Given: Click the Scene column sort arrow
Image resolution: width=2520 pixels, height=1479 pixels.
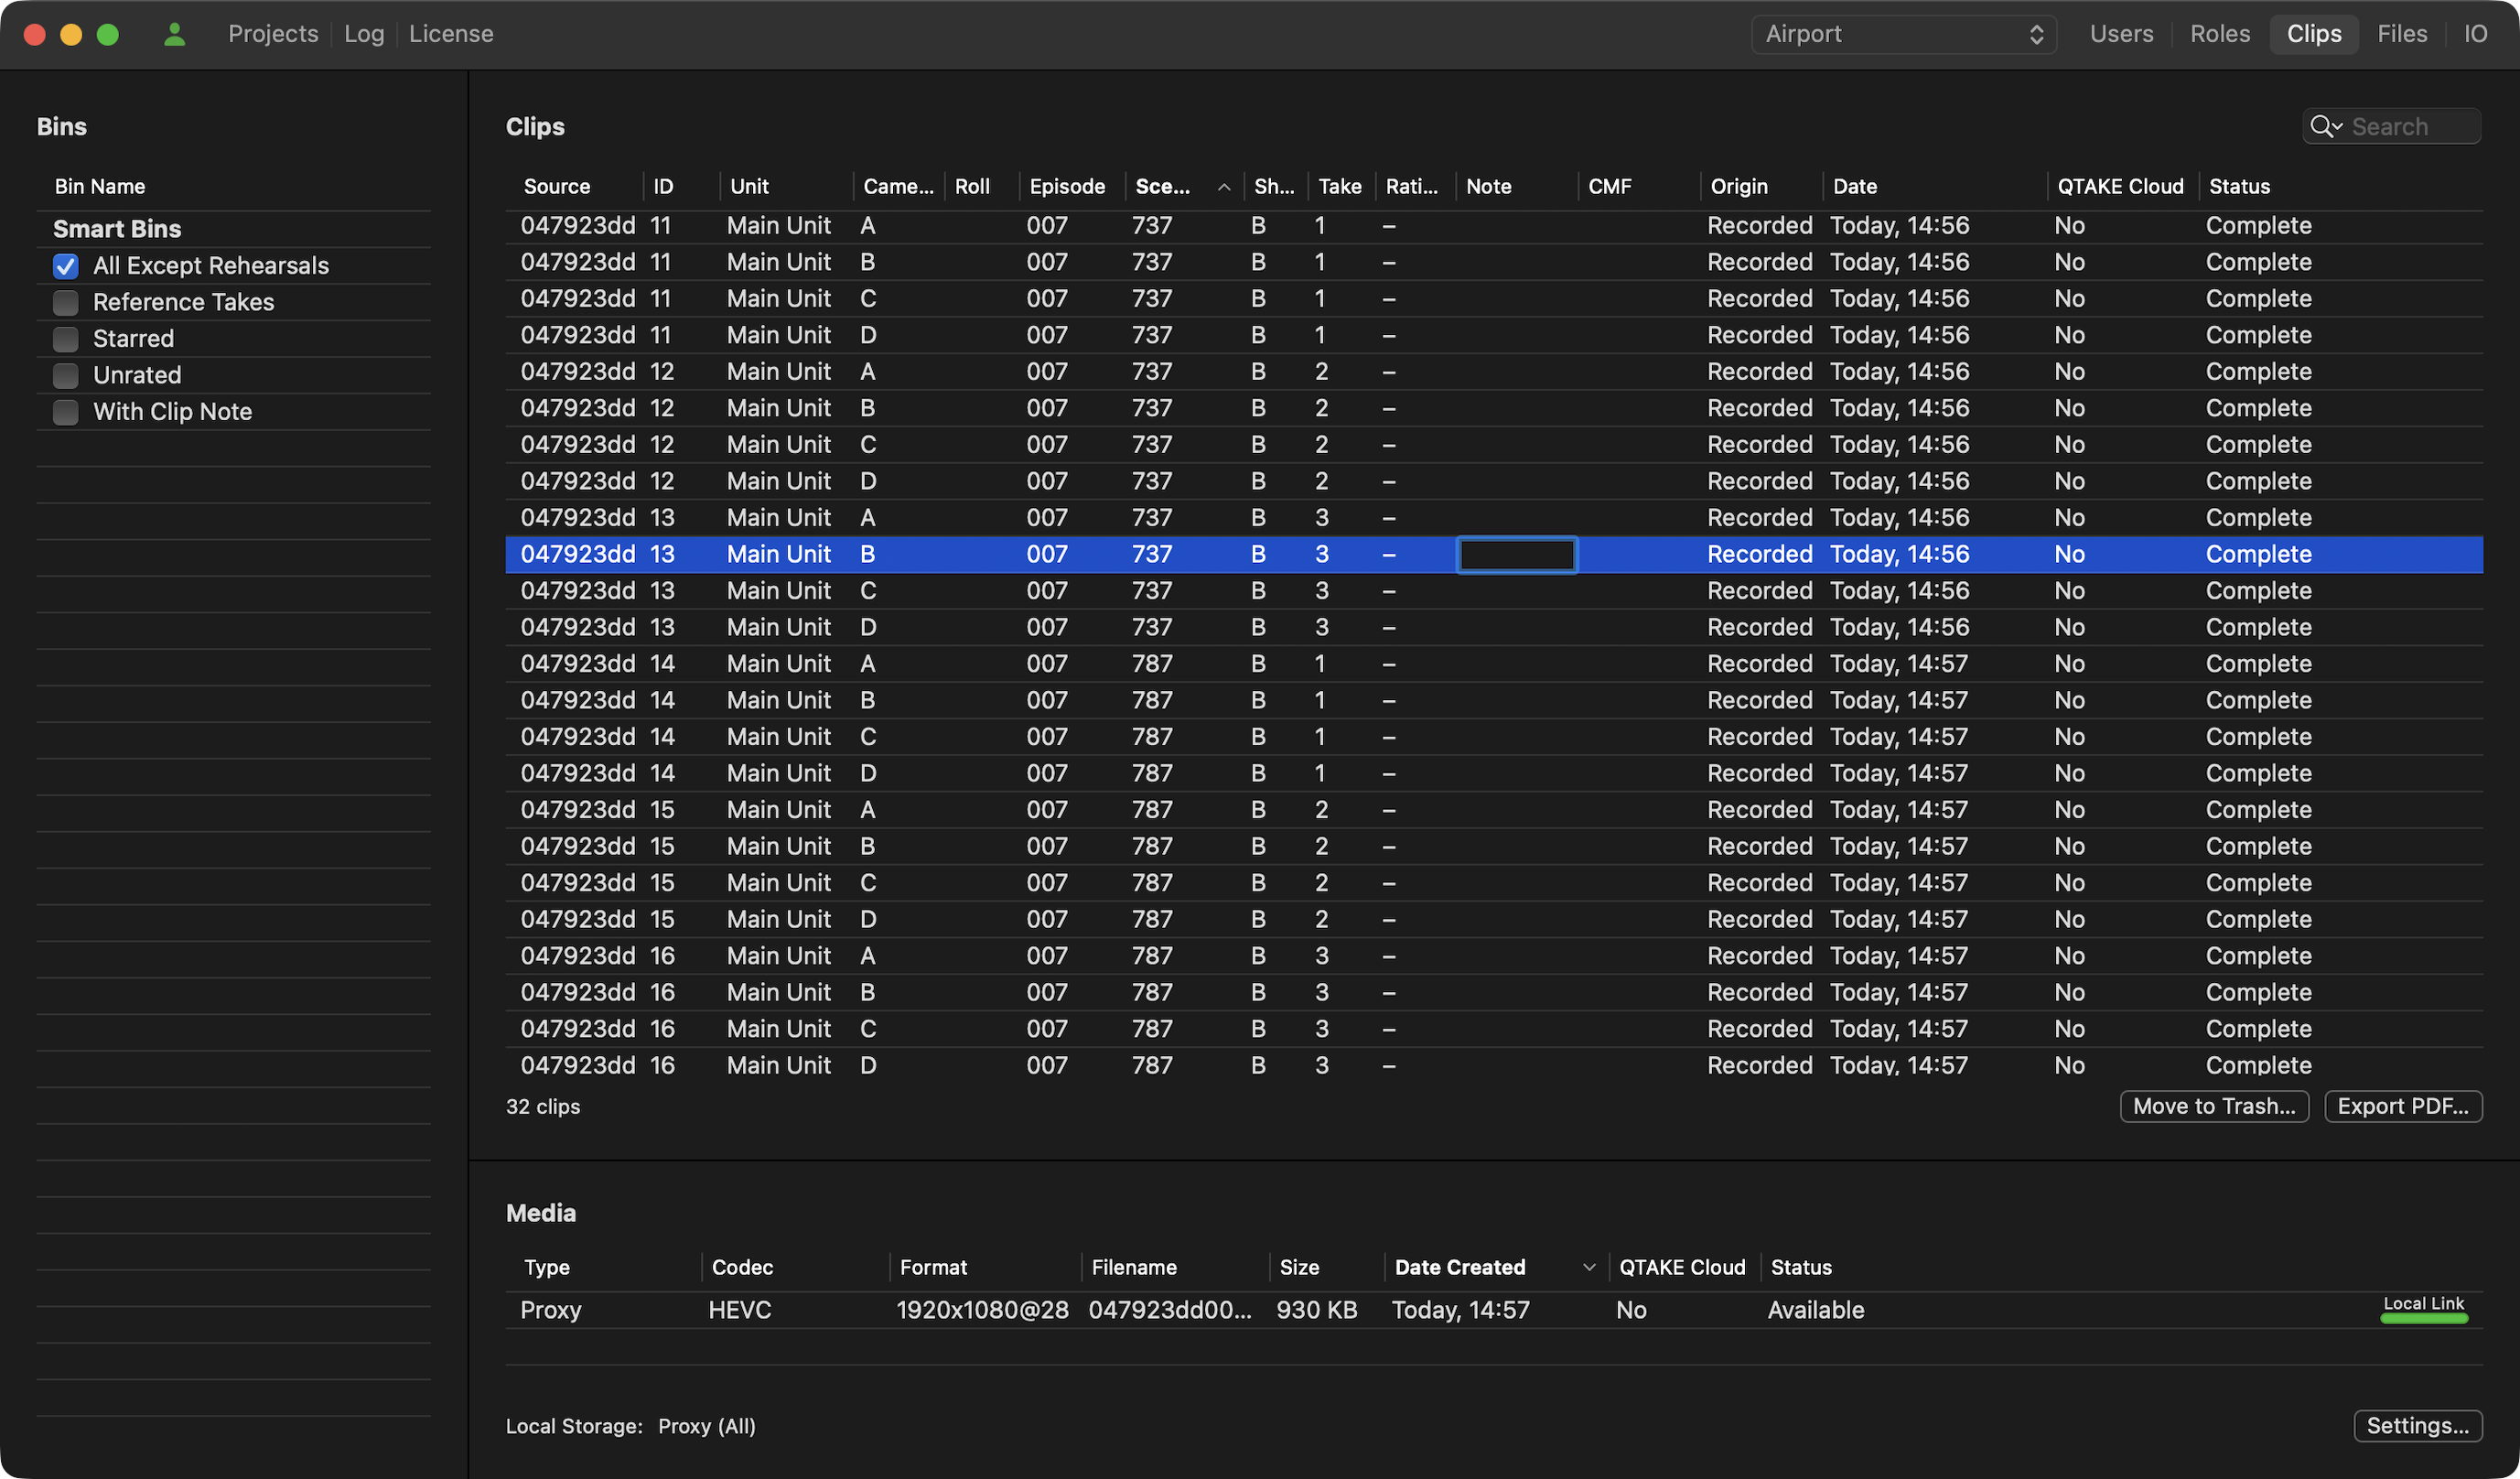Looking at the screenshot, I should pyautogui.click(x=1223, y=187).
